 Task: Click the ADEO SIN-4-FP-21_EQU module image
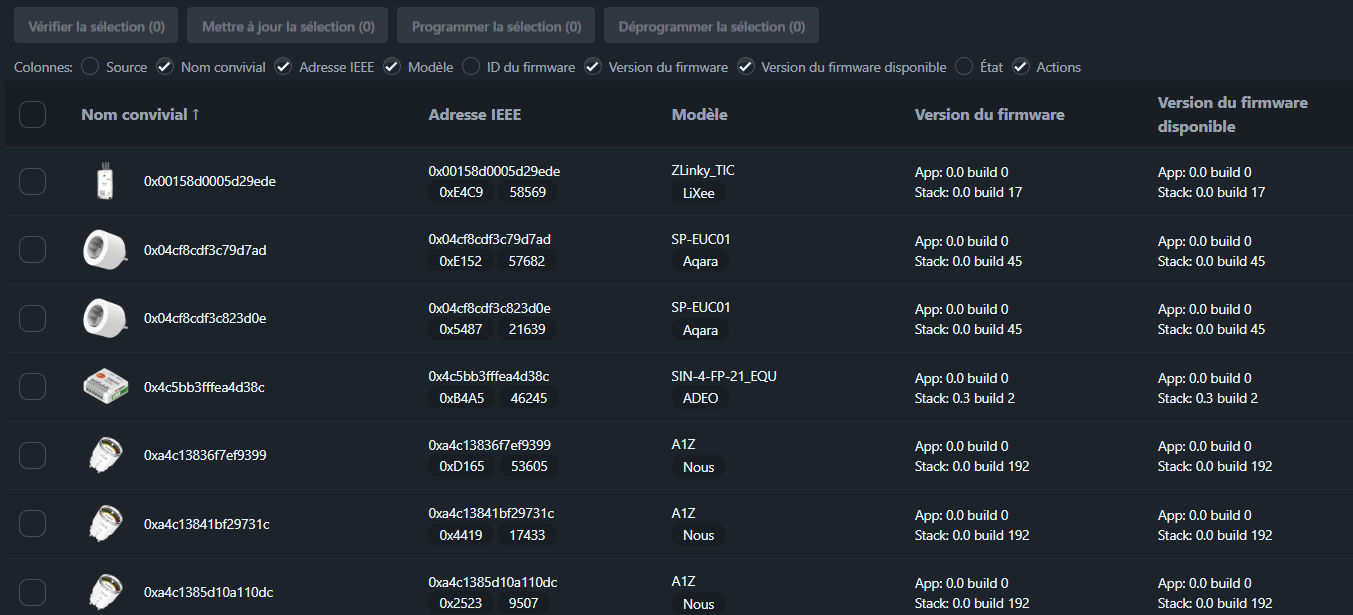point(104,387)
